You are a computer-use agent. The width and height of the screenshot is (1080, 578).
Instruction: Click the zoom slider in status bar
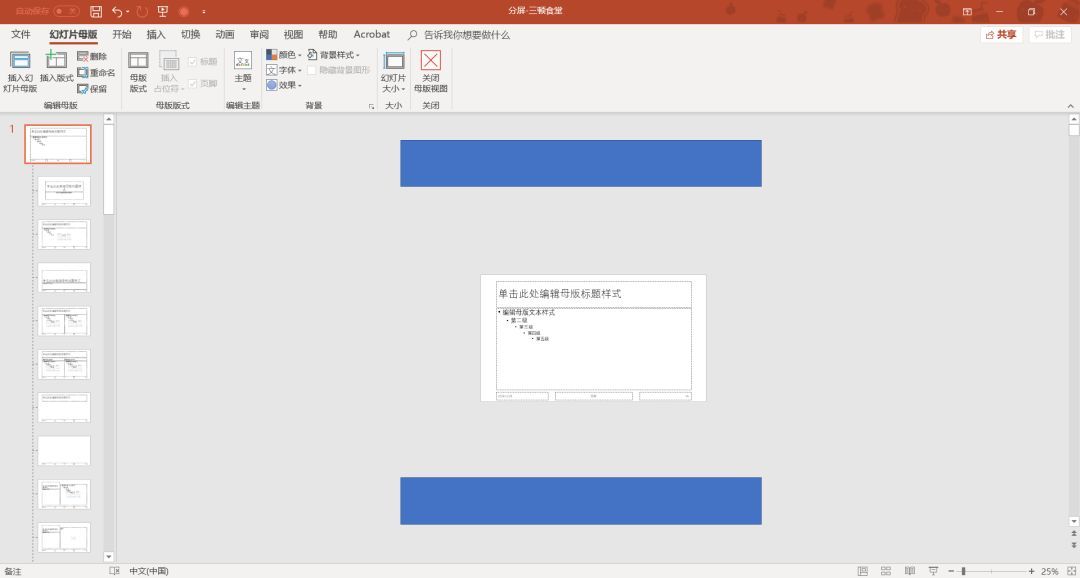[x=963, y=571]
